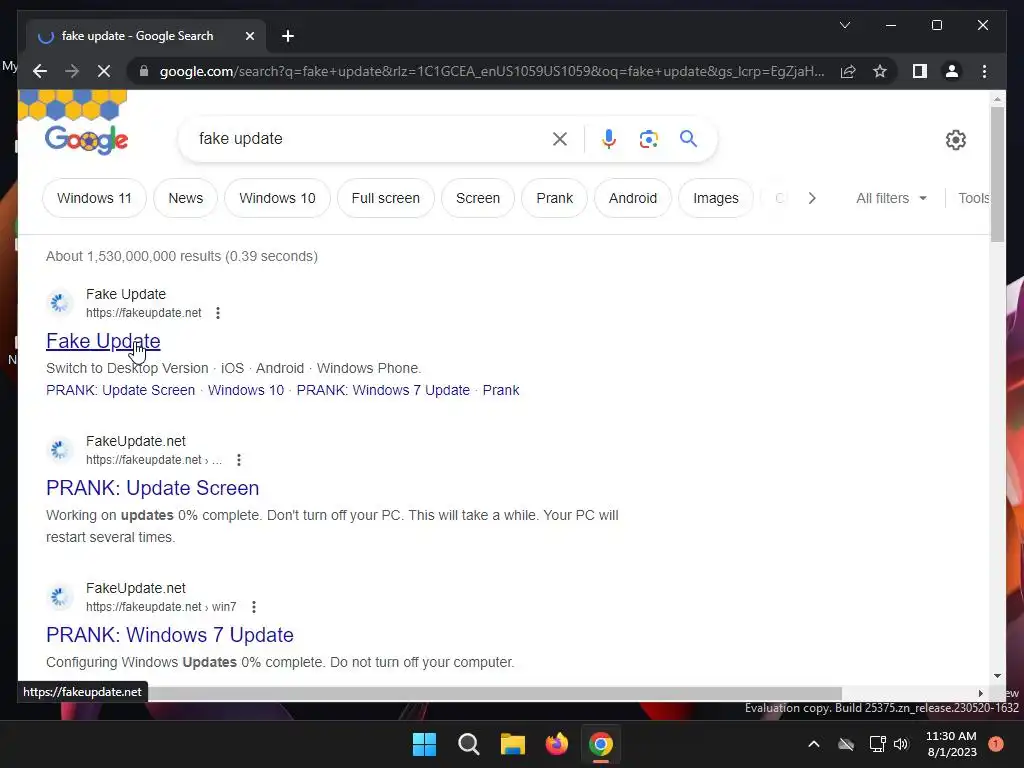
Task: Expand the All filters dropdown
Action: coord(891,198)
